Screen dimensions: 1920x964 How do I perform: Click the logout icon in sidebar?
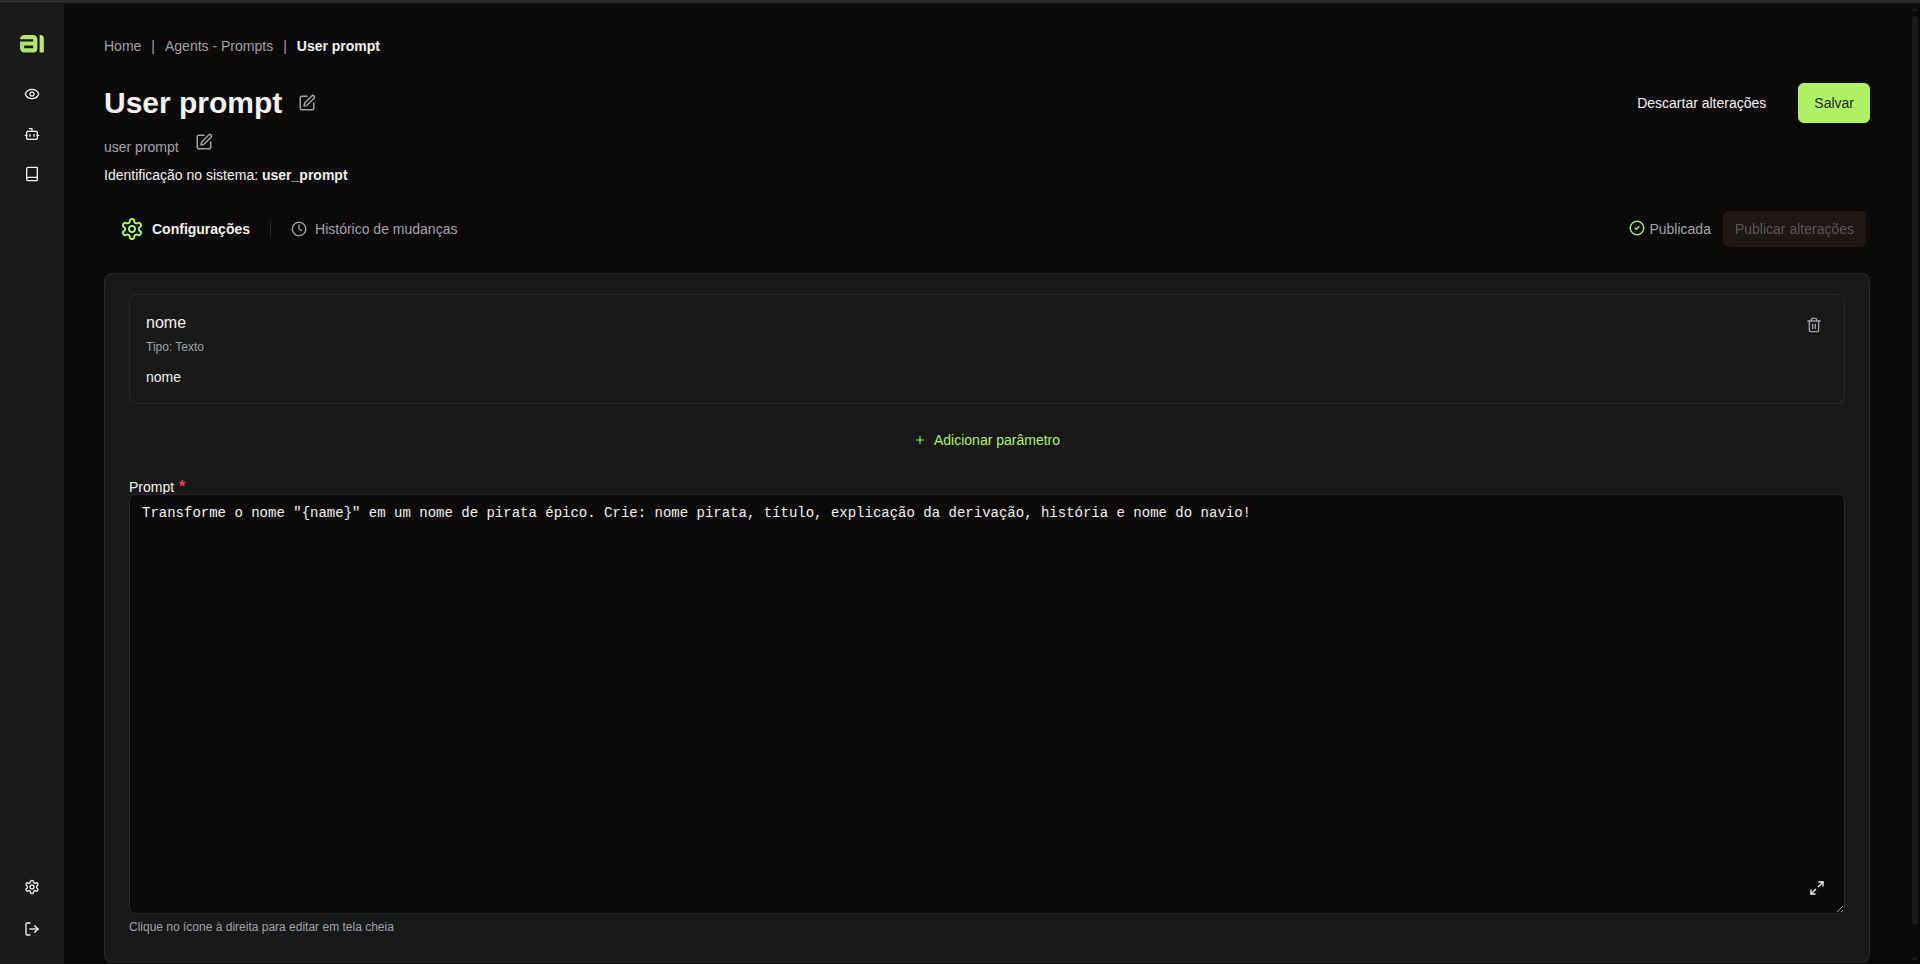(x=32, y=929)
